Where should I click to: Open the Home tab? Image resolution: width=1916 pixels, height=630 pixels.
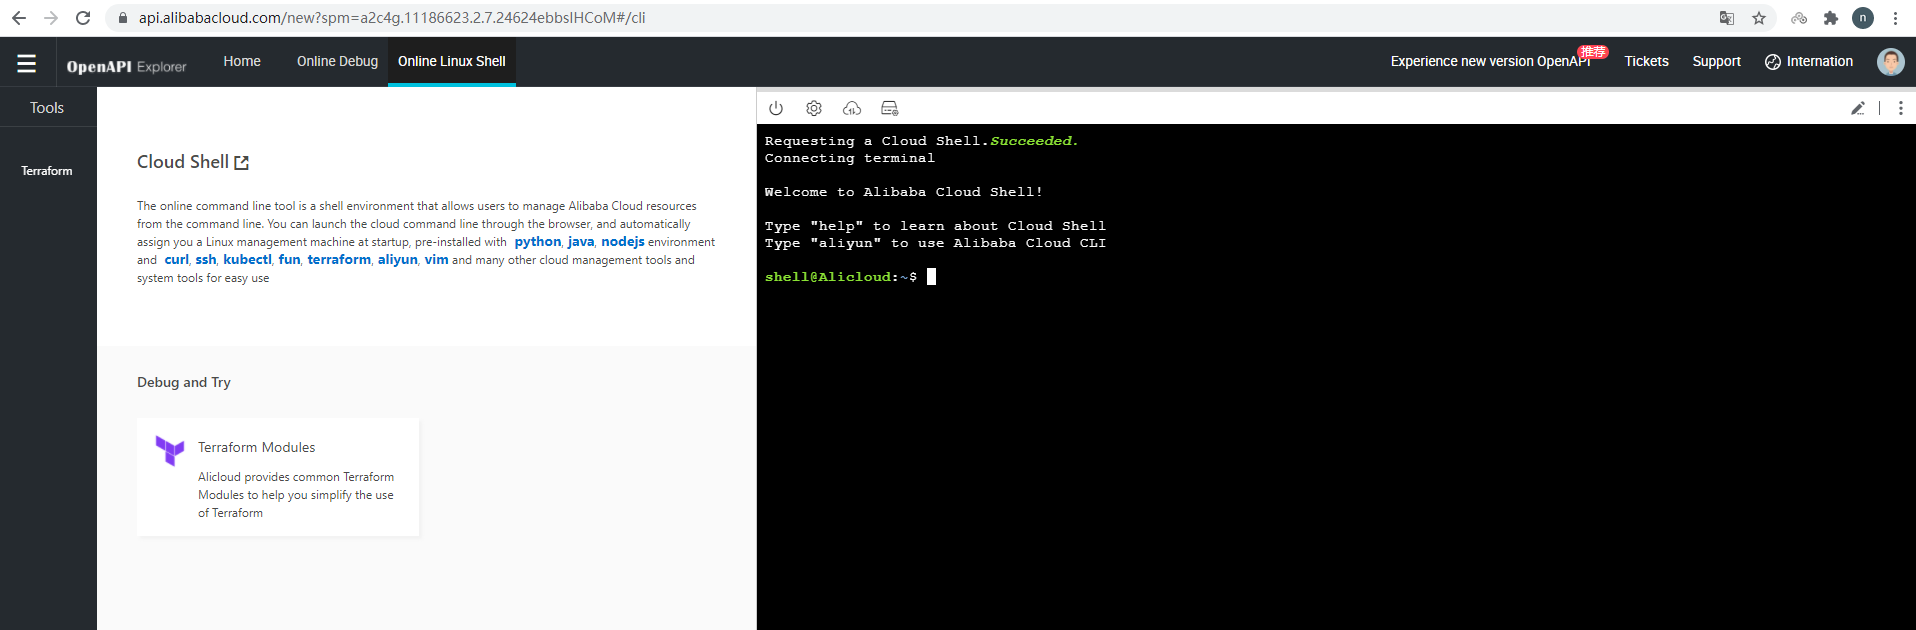(242, 61)
